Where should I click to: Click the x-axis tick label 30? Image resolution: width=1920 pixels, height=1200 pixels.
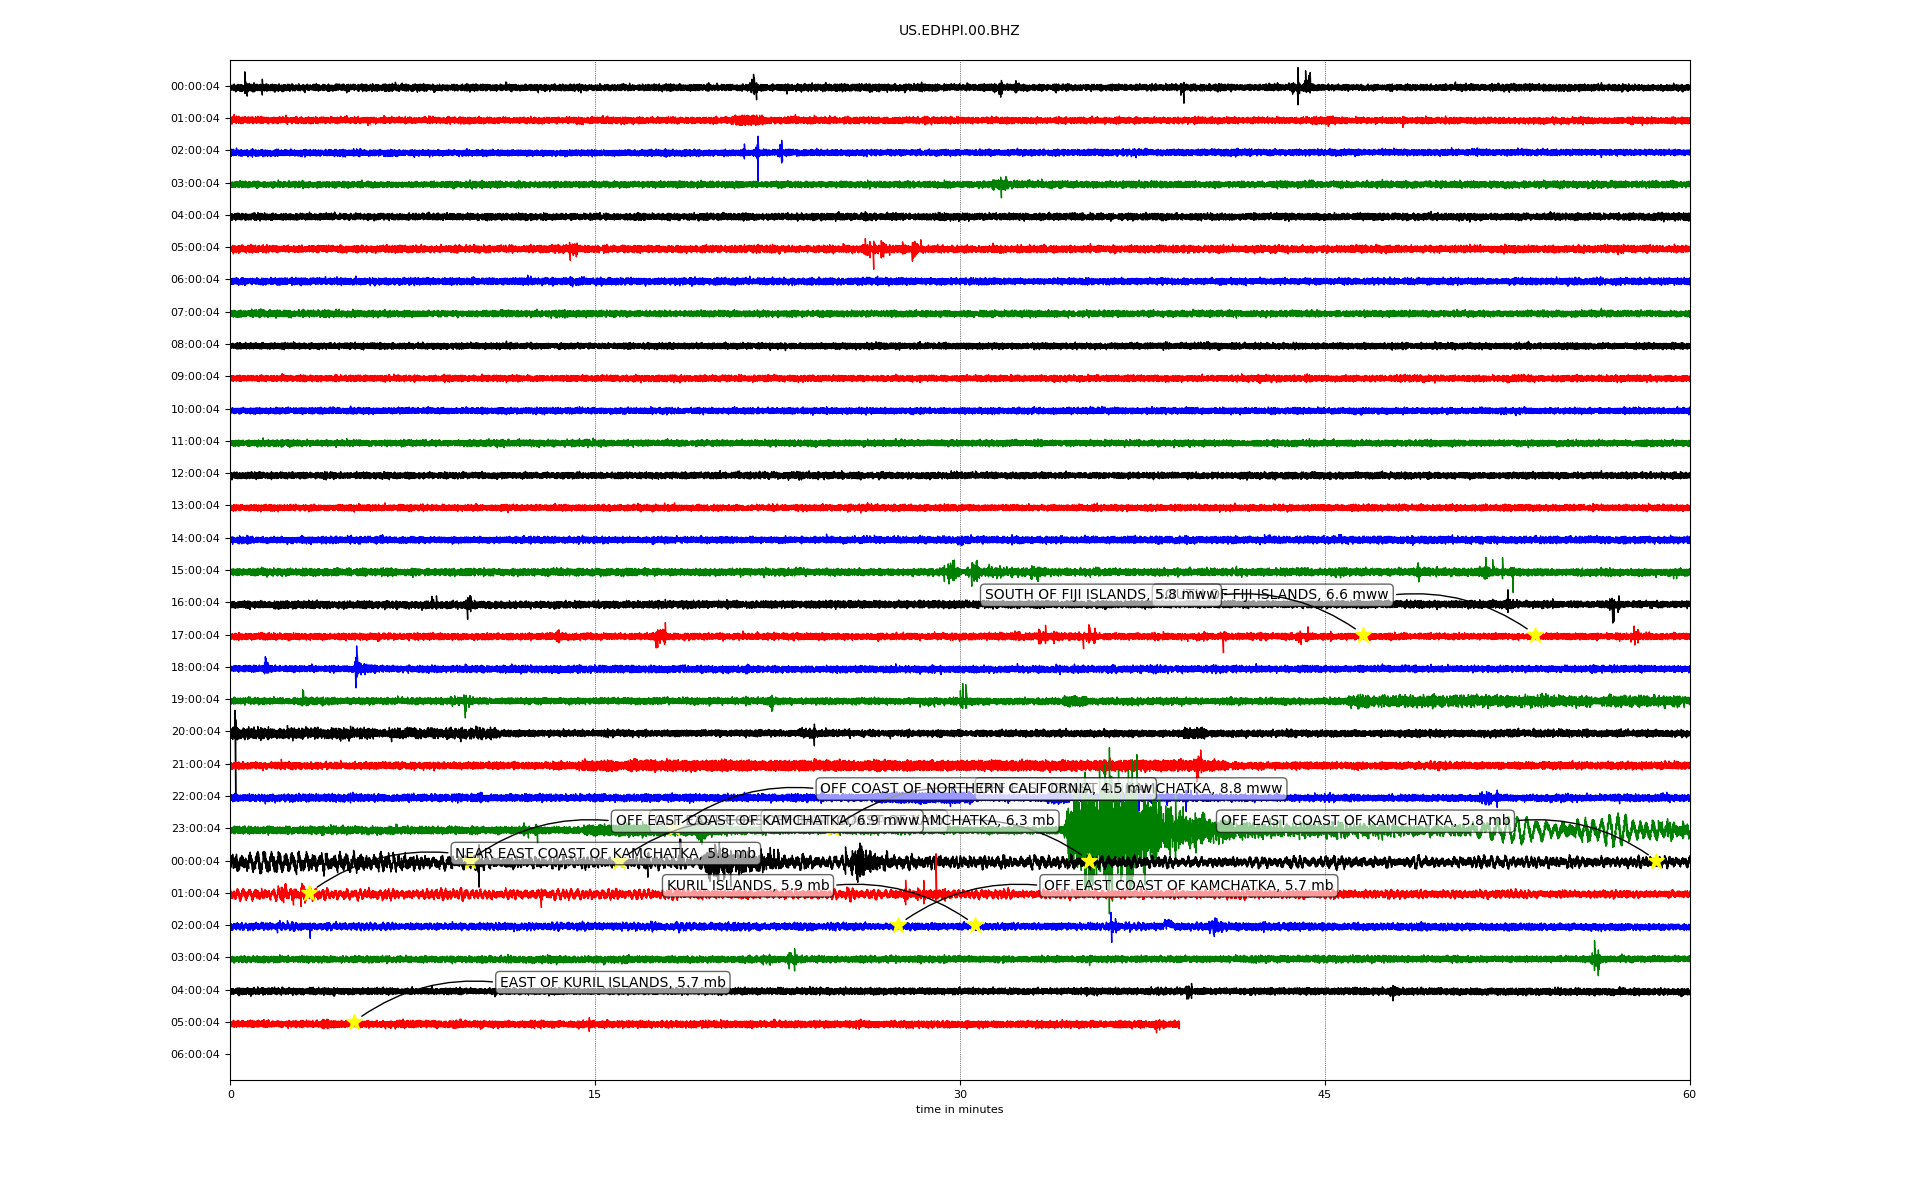[x=960, y=1094]
